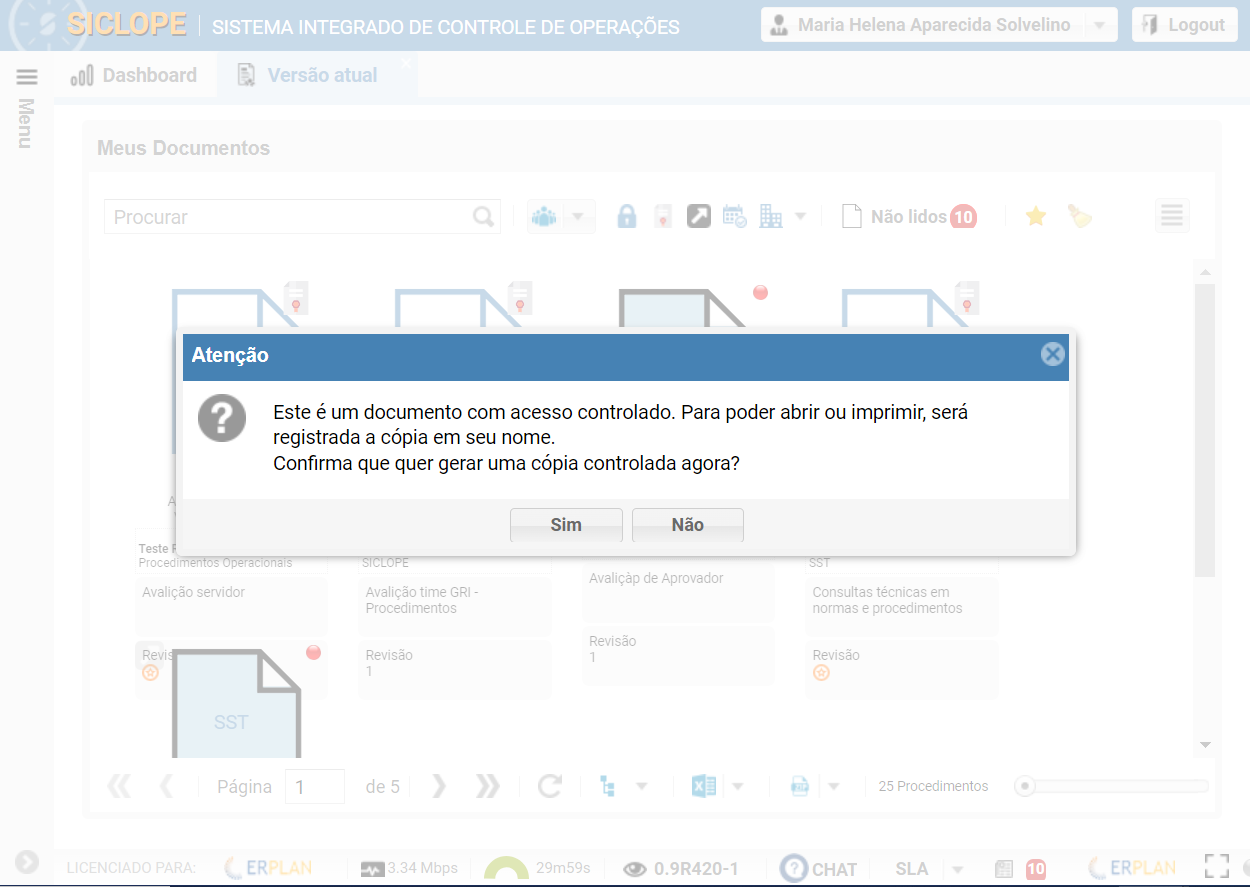
Task: Switch to the Versão atual tab
Action: [308, 75]
